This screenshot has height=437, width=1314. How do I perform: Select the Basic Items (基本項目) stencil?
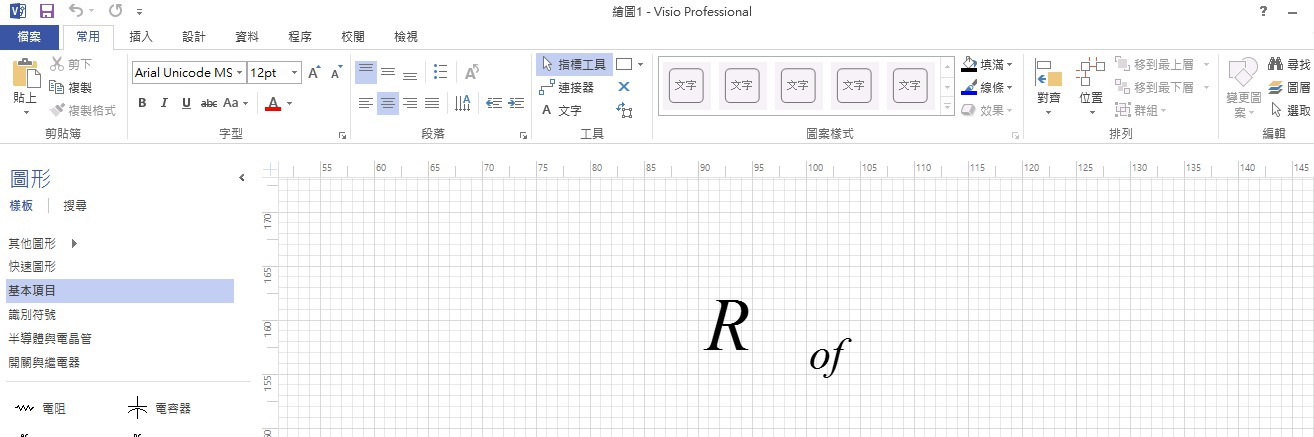click(118, 291)
